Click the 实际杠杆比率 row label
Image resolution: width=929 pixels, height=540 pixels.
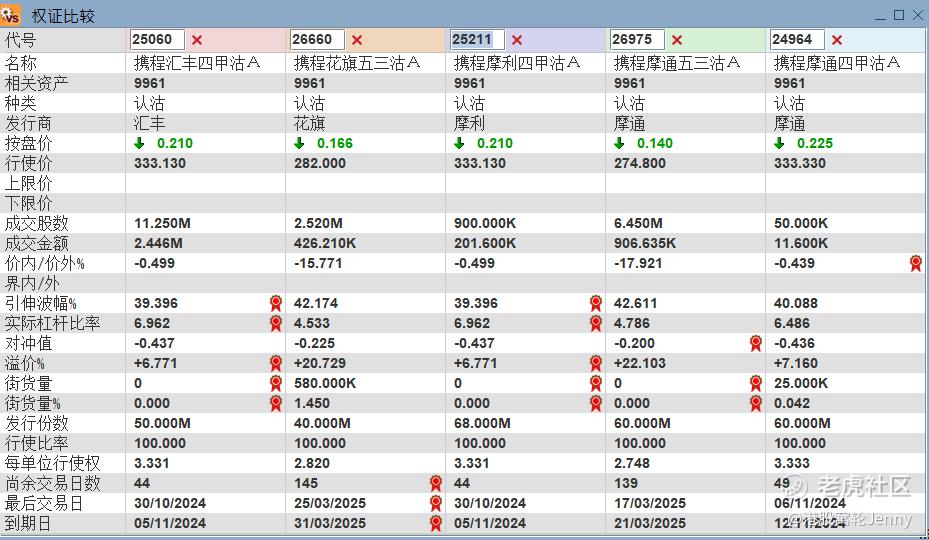[x=53, y=324]
